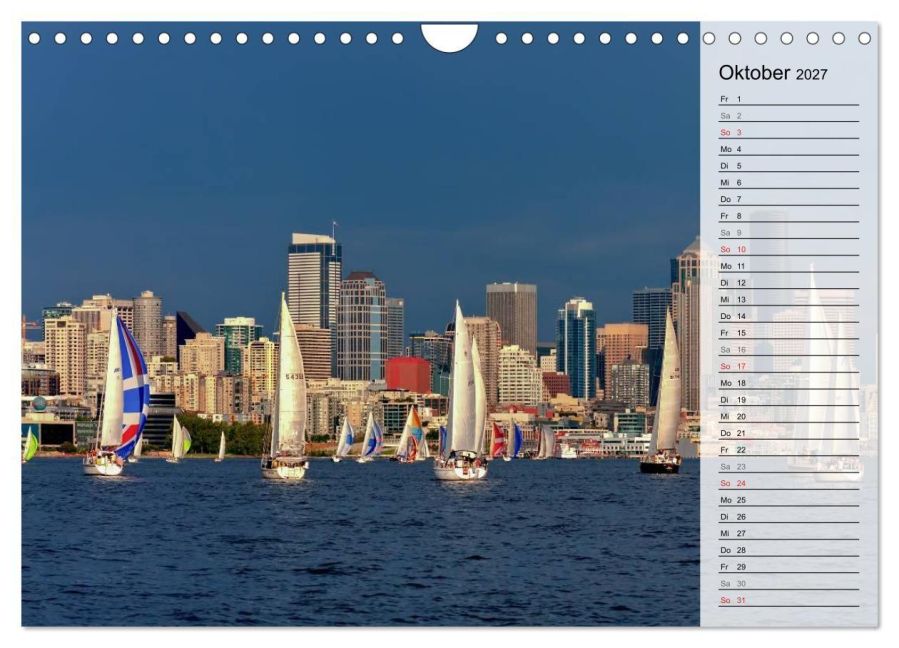The height and width of the screenshot is (648, 899).
Task: Select the "Mi 13" date entry
Action: tap(789, 299)
